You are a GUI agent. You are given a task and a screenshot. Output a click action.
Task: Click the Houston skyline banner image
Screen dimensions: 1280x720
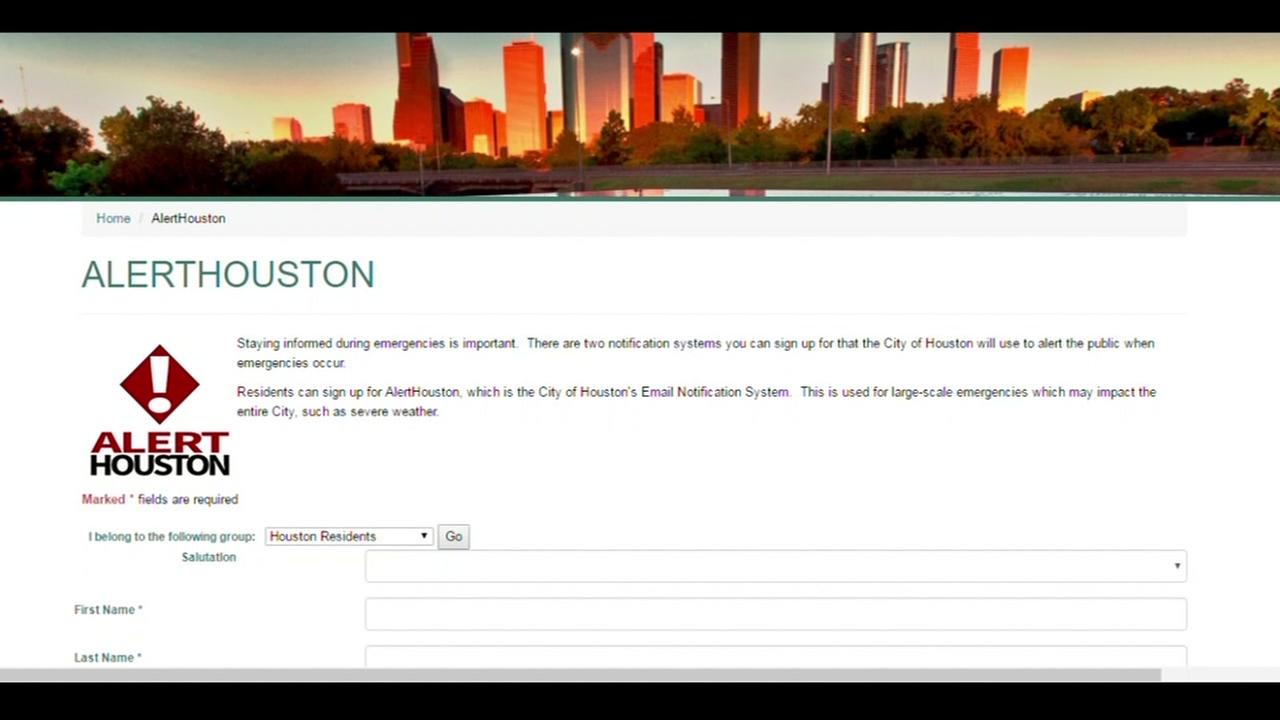click(640, 114)
